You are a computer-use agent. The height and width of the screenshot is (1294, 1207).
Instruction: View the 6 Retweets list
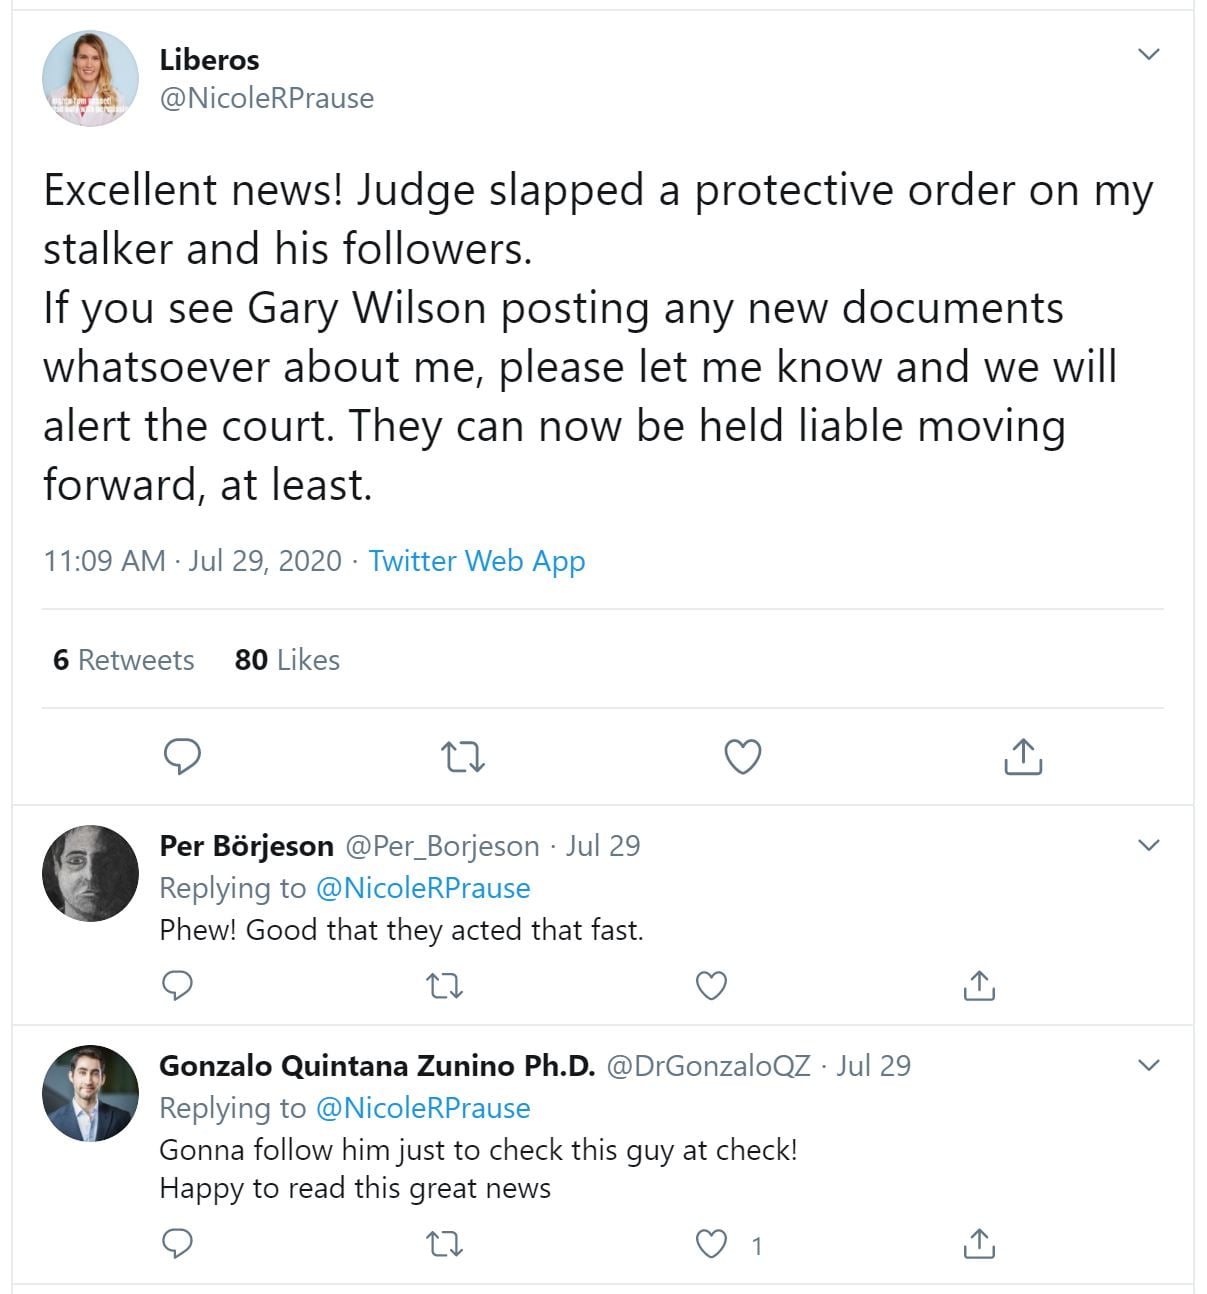coord(124,660)
